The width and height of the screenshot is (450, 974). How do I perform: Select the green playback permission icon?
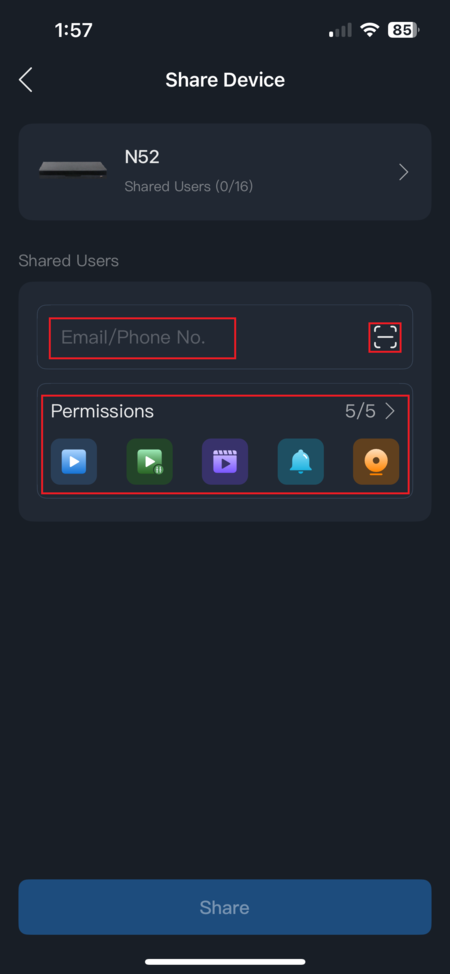tap(150, 462)
